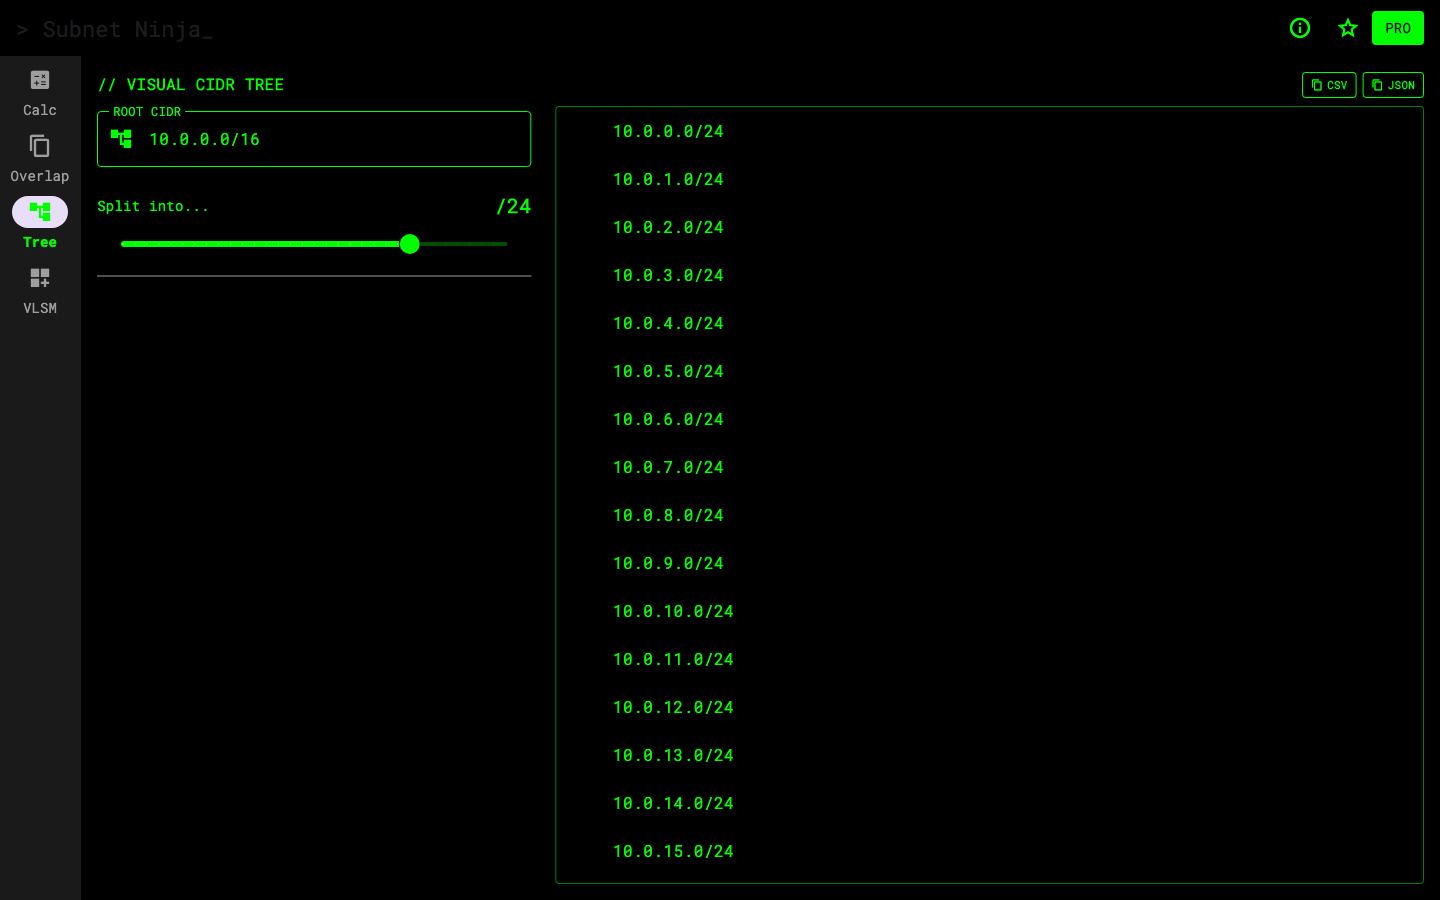Open the VLSM planner section
This screenshot has width=1440, height=900.
[40, 291]
